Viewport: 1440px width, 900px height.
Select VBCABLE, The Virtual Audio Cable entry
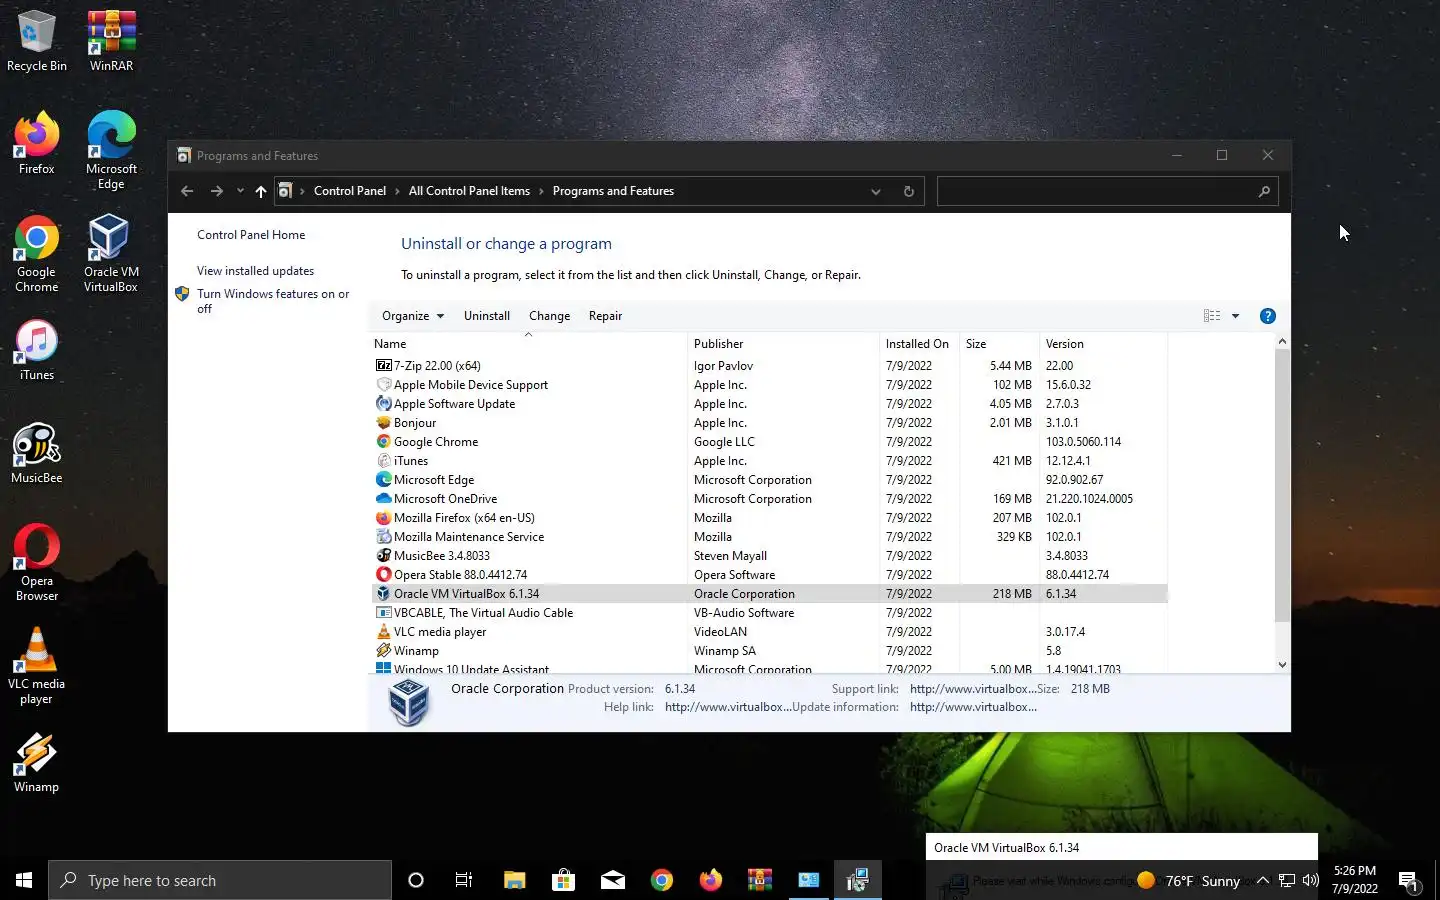click(x=769, y=613)
